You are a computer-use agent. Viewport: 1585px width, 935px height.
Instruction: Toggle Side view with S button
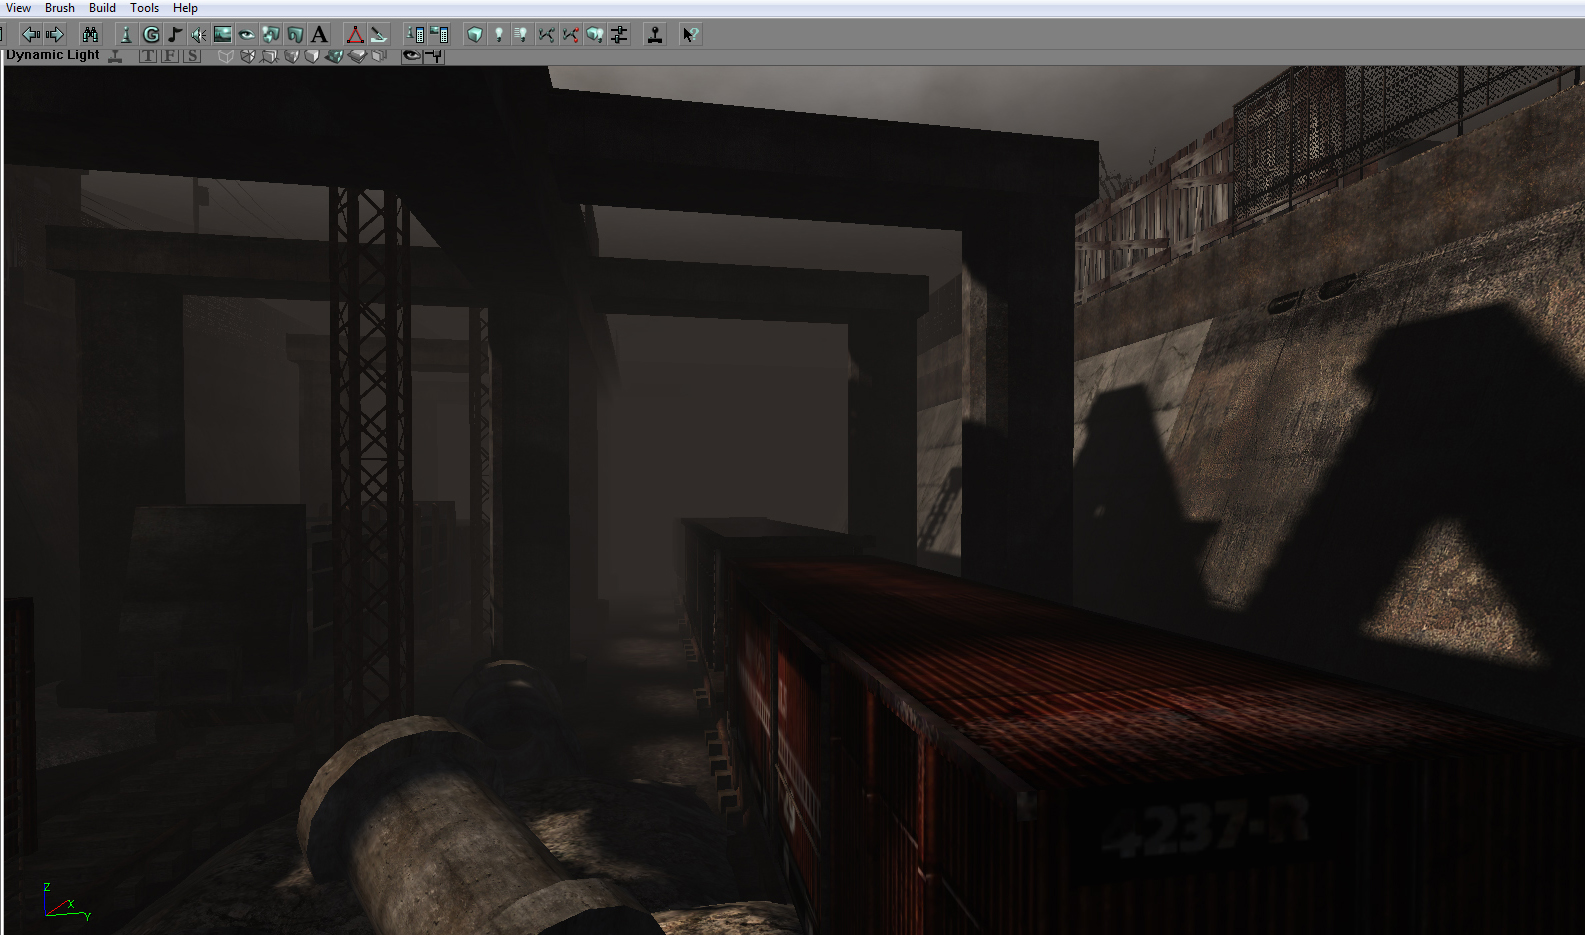192,56
